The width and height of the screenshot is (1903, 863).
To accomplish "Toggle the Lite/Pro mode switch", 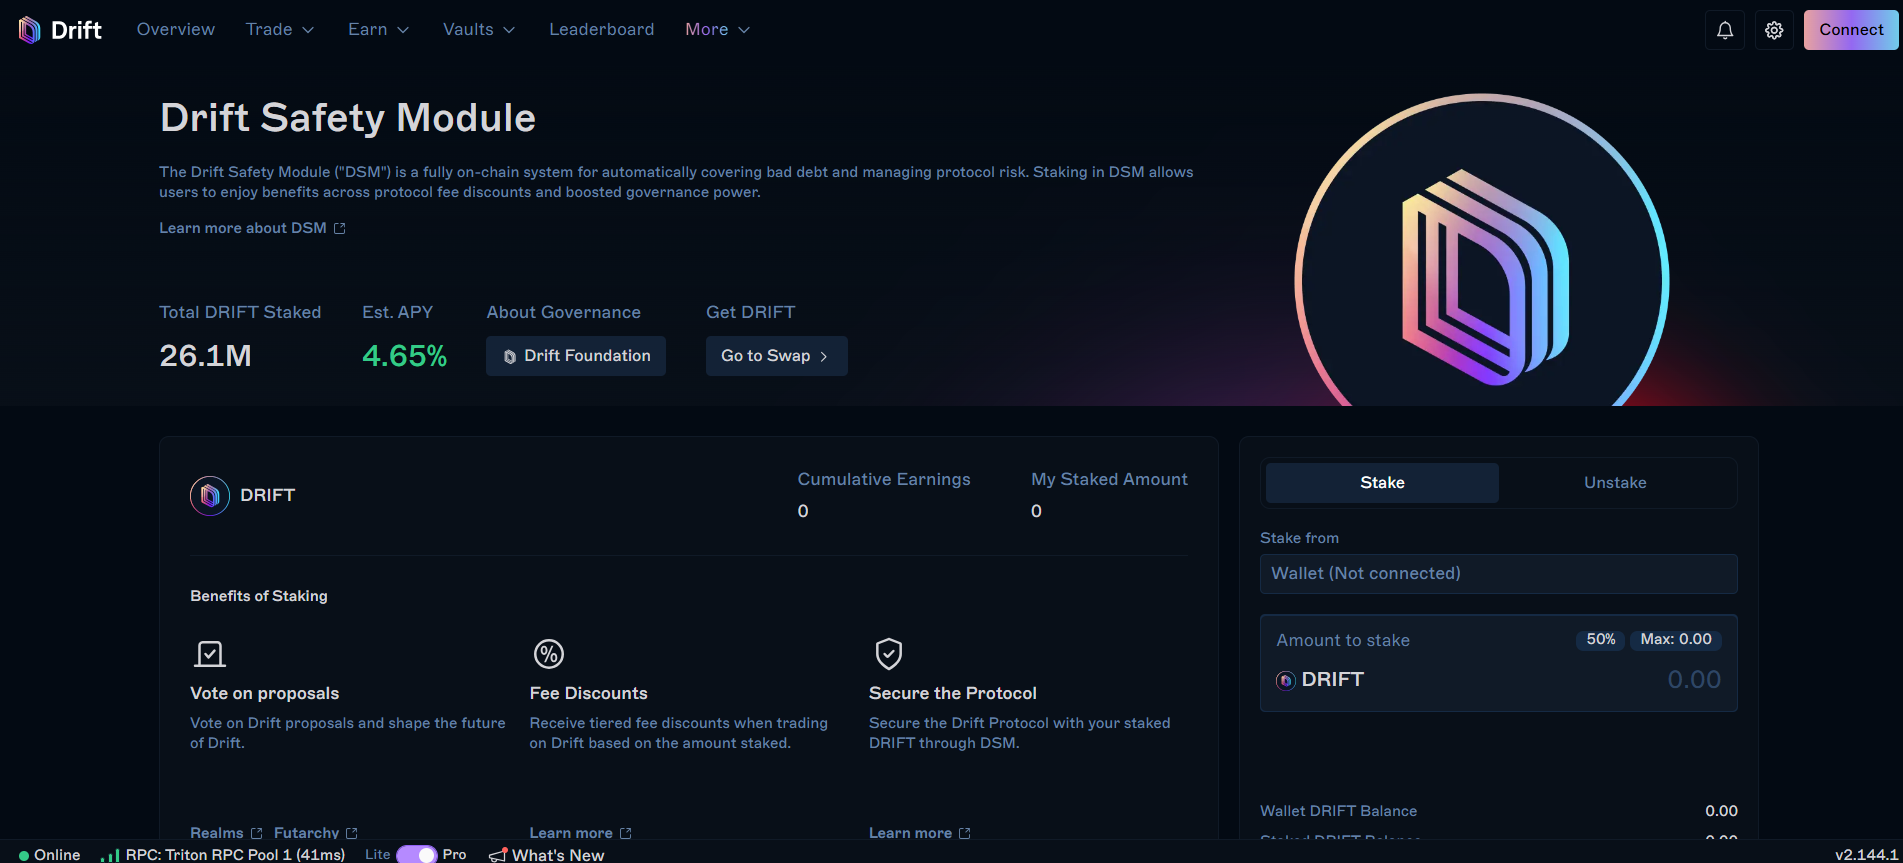I will 417,855.
